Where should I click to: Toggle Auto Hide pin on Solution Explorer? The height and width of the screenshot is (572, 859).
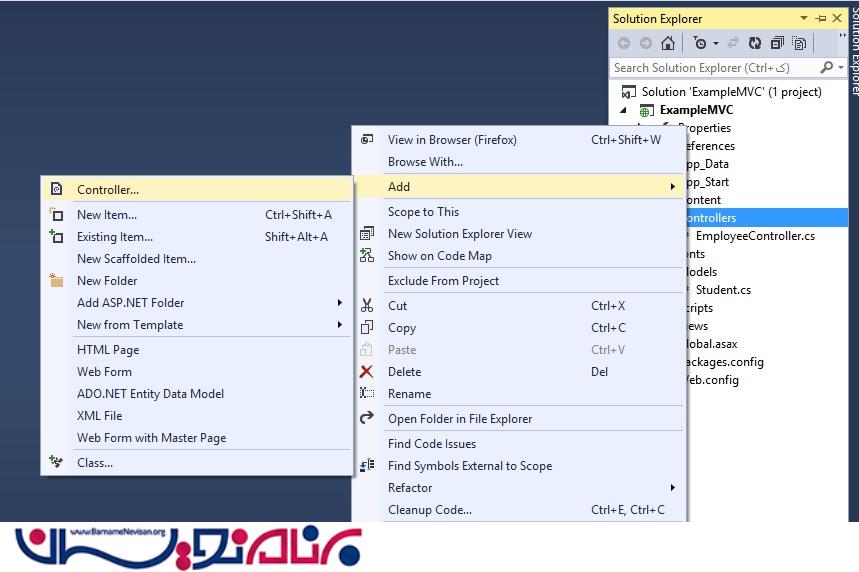[x=821, y=19]
